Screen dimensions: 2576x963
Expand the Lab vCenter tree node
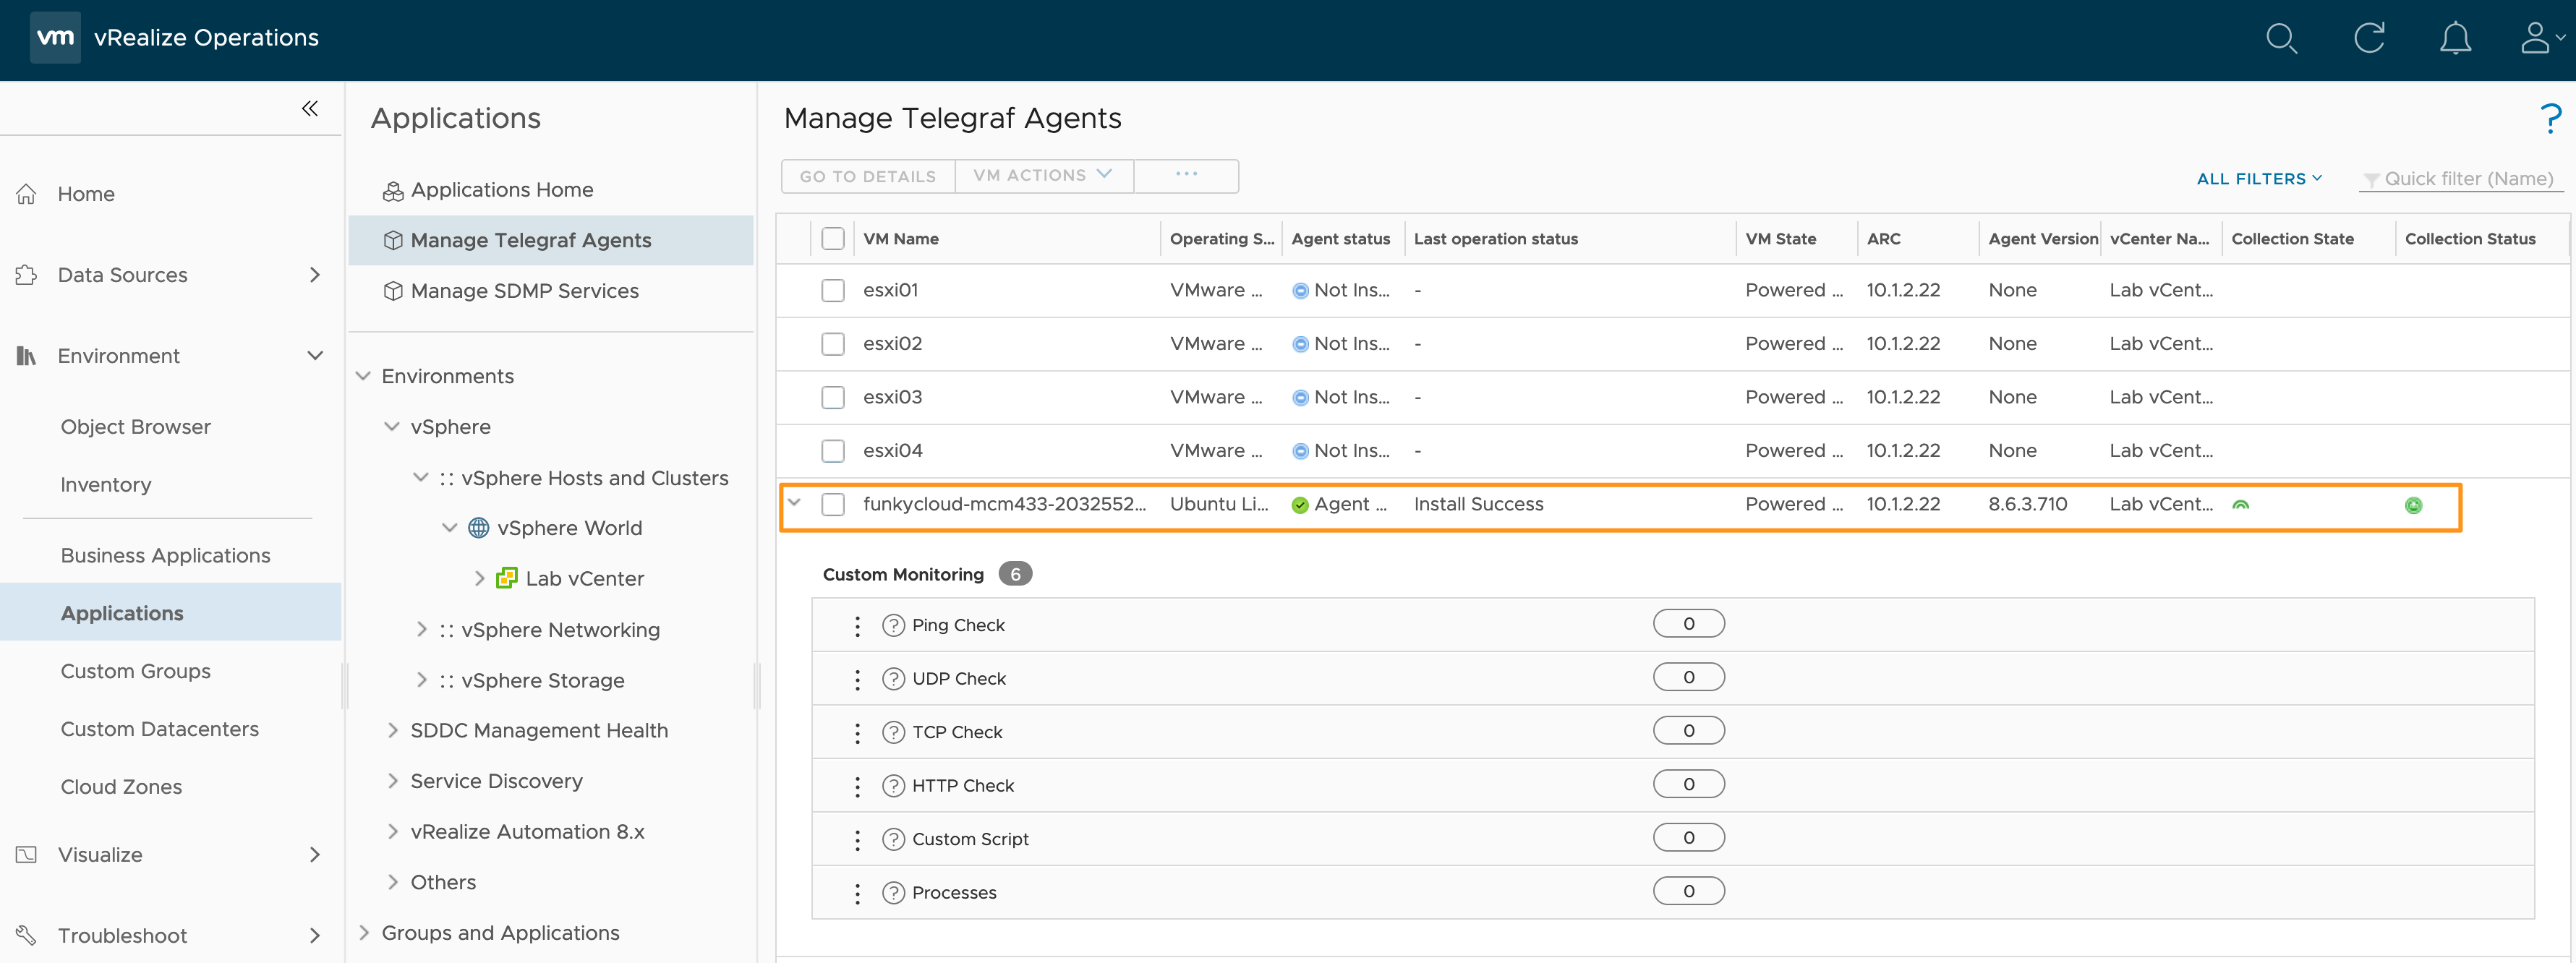pyautogui.click(x=479, y=578)
